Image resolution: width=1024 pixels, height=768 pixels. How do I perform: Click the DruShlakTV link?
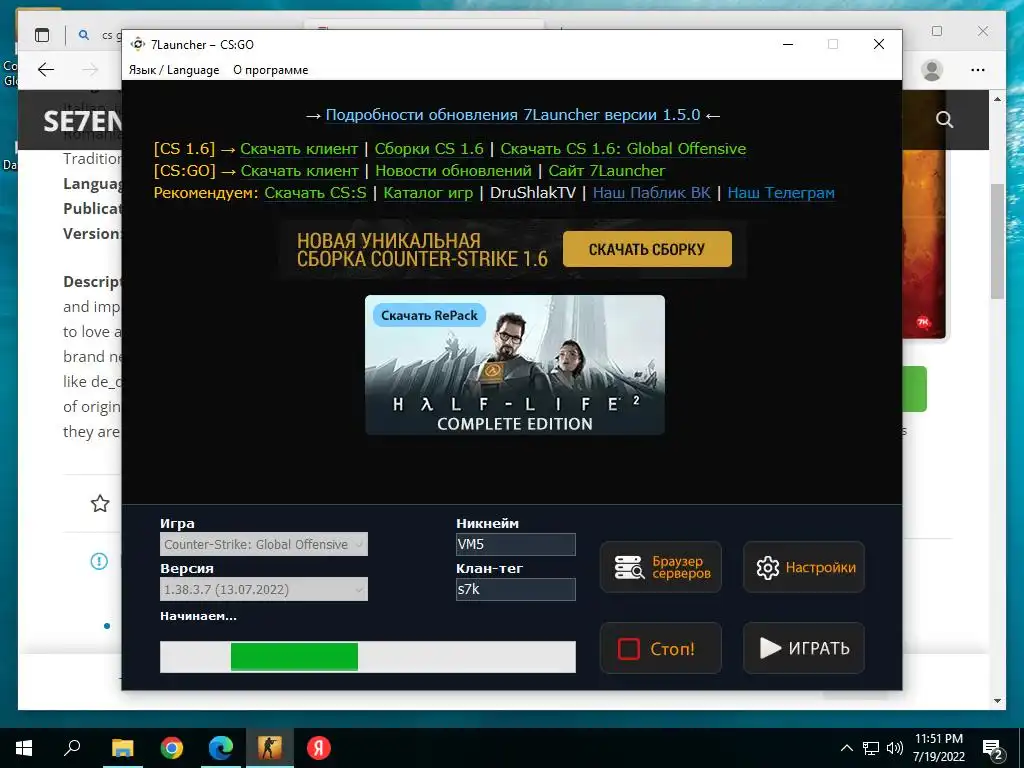(533, 193)
